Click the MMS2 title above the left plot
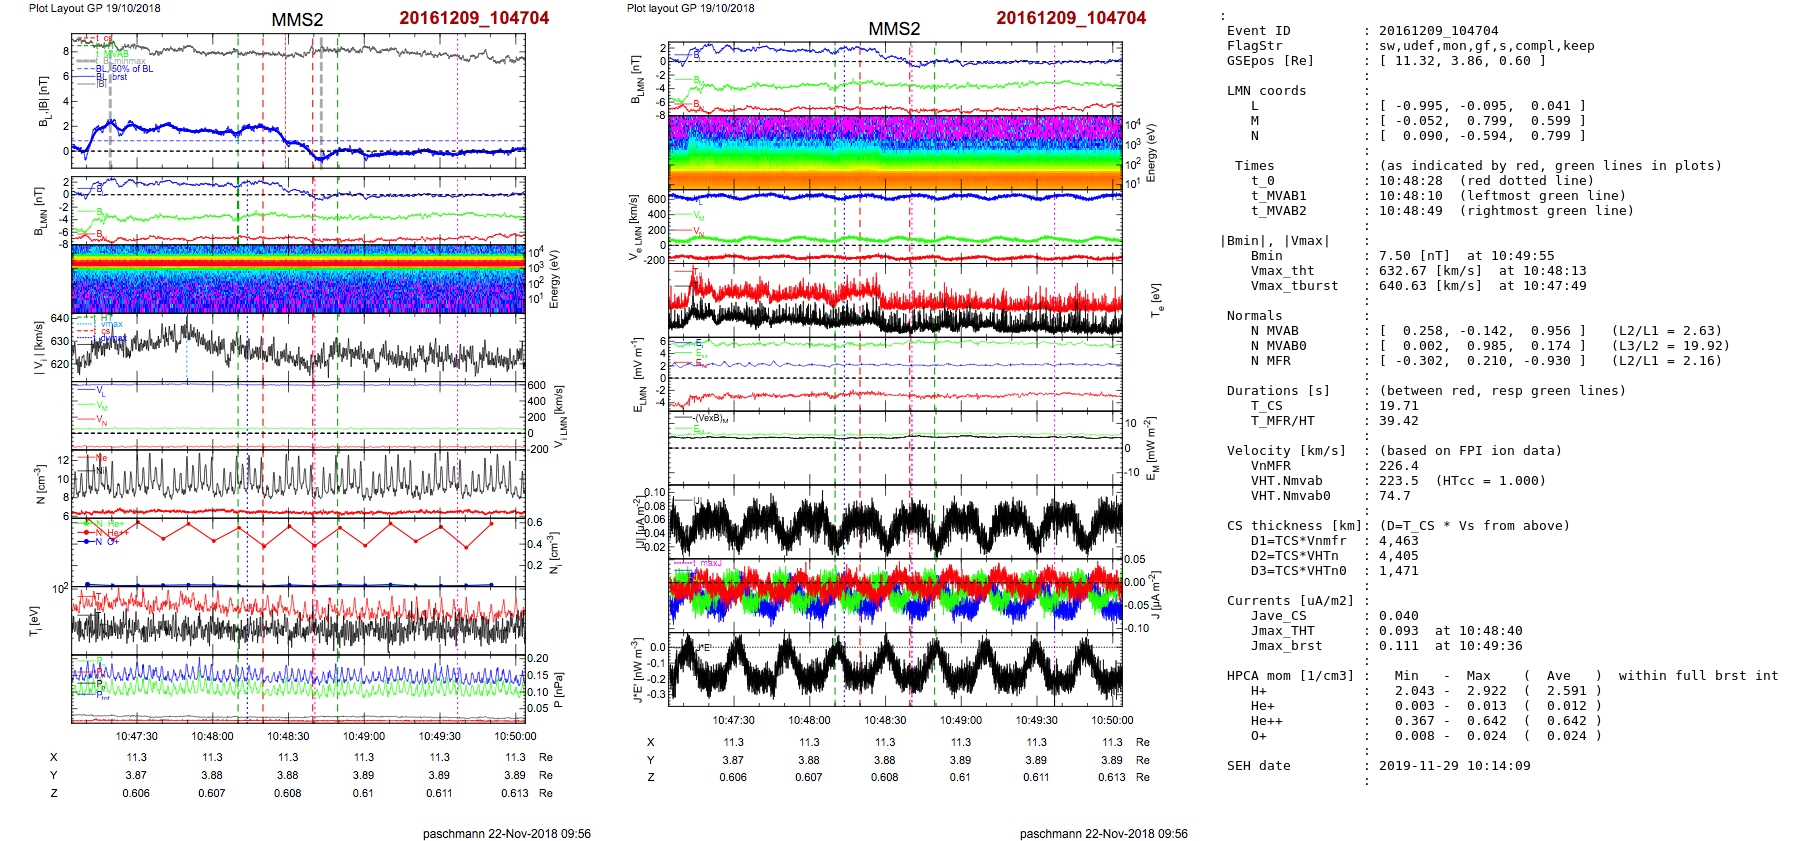The image size is (1804, 841). (x=297, y=20)
